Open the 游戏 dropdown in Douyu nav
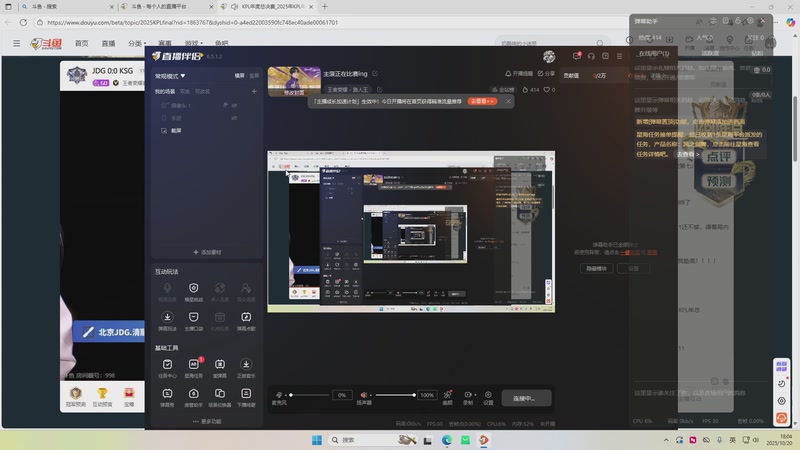 (193, 43)
